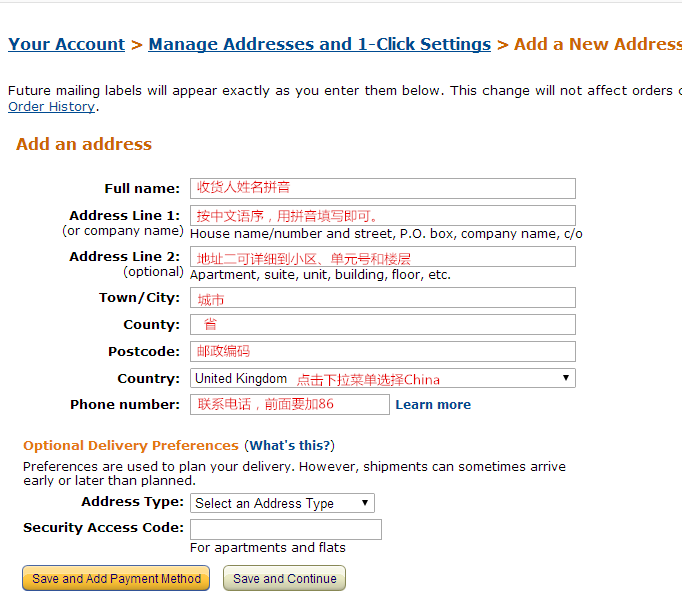Open the Order History link
Viewport: 682px width, 603px height.
point(51,107)
